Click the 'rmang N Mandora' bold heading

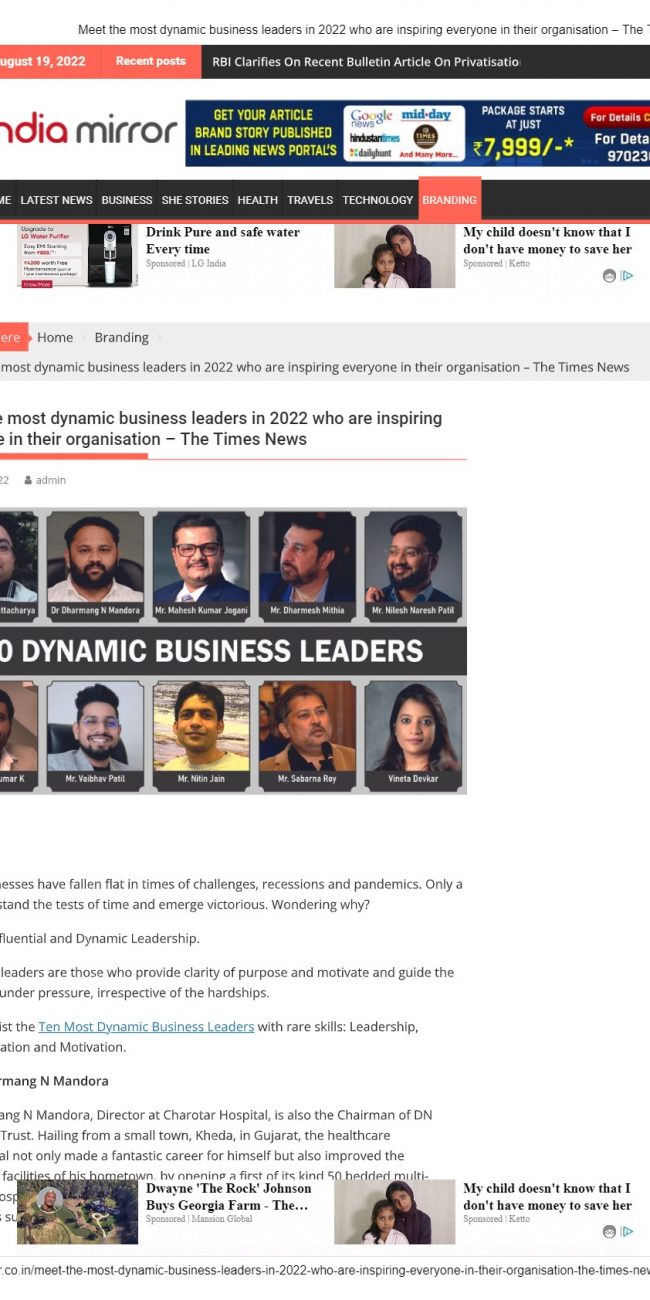pos(54,1081)
